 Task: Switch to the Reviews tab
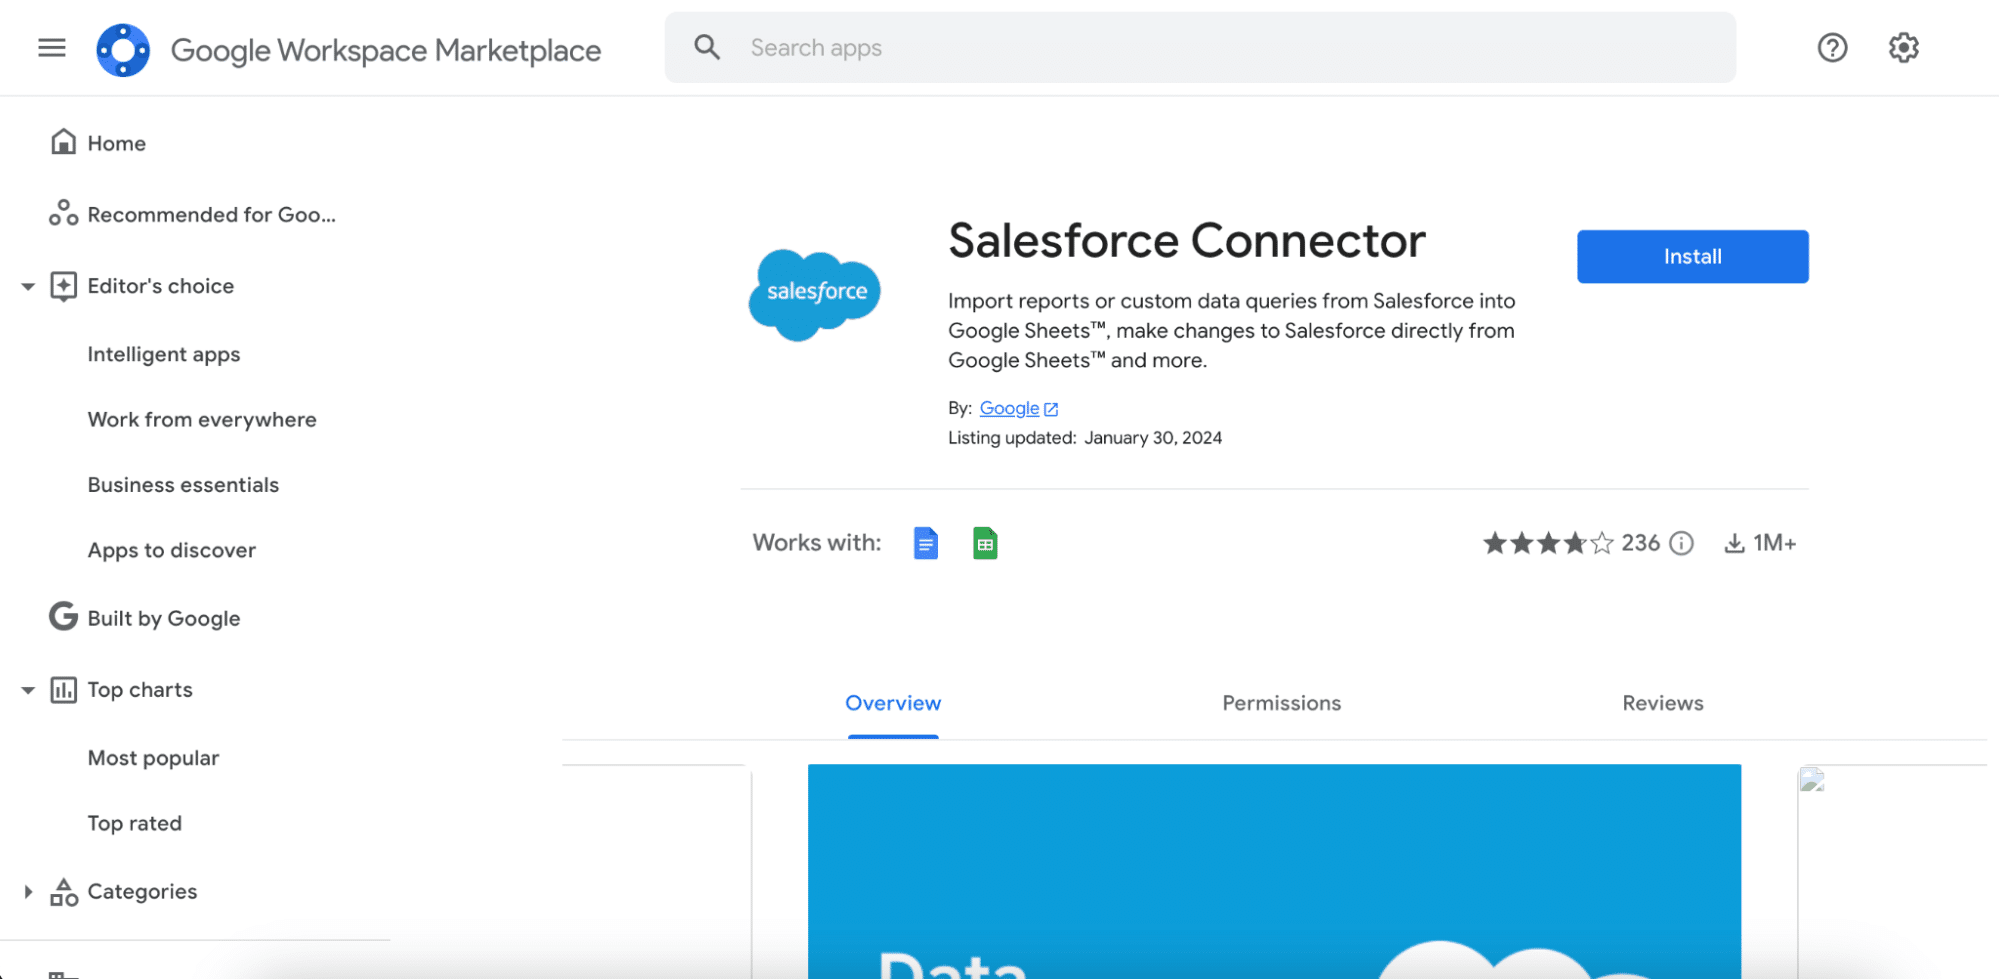pyautogui.click(x=1662, y=703)
